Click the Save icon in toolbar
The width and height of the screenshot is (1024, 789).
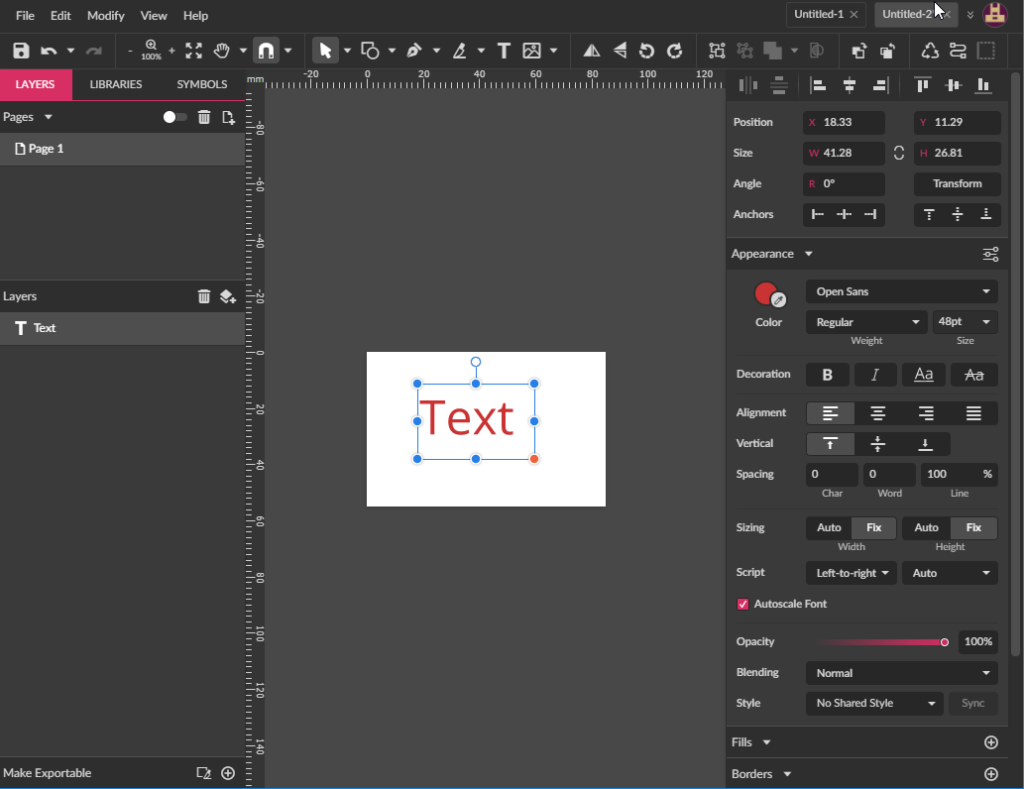(x=21, y=51)
